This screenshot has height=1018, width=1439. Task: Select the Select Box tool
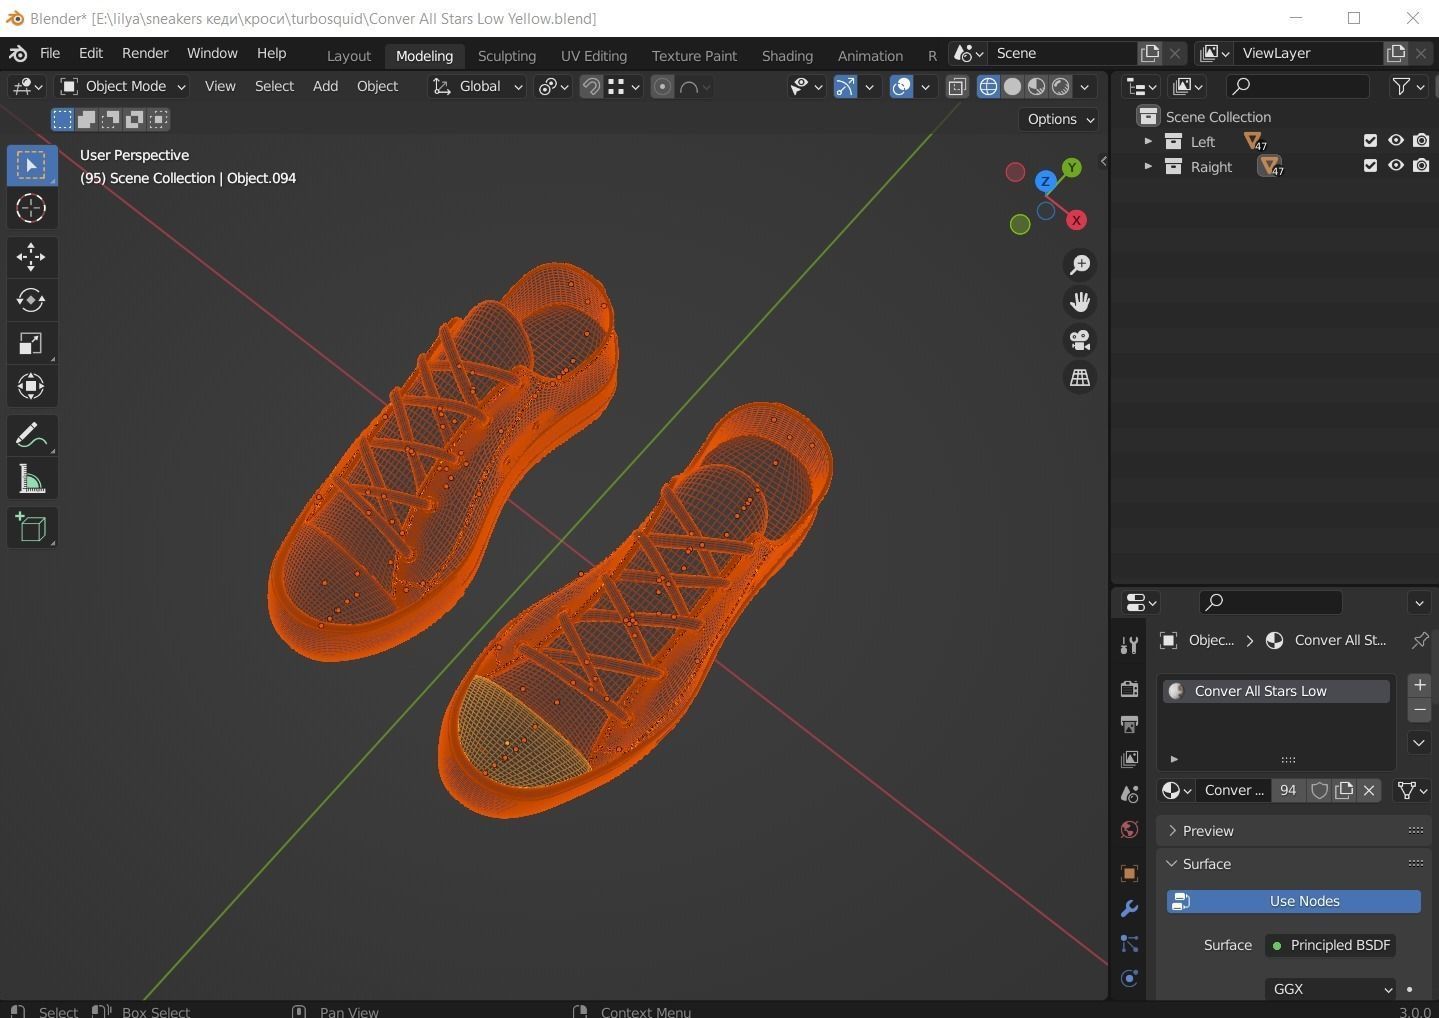coord(31,165)
